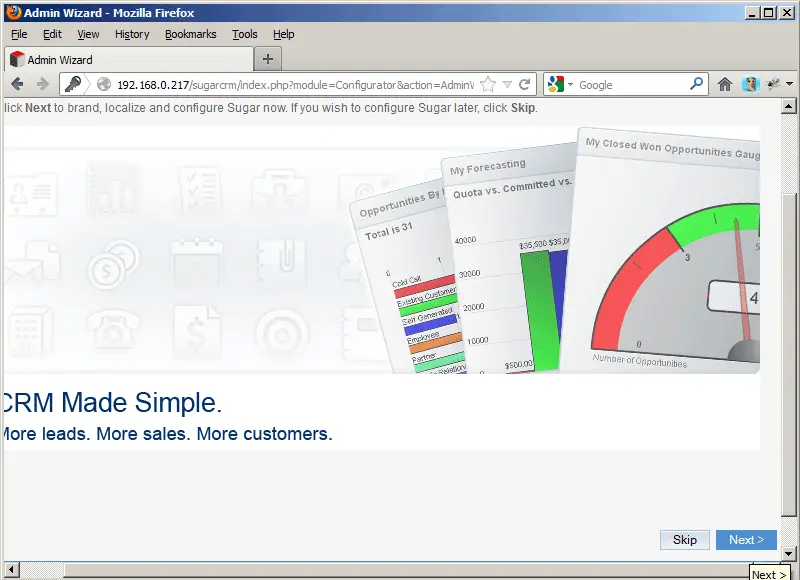
Task: Open the Bookmarks menu
Action: click(190, 34)
